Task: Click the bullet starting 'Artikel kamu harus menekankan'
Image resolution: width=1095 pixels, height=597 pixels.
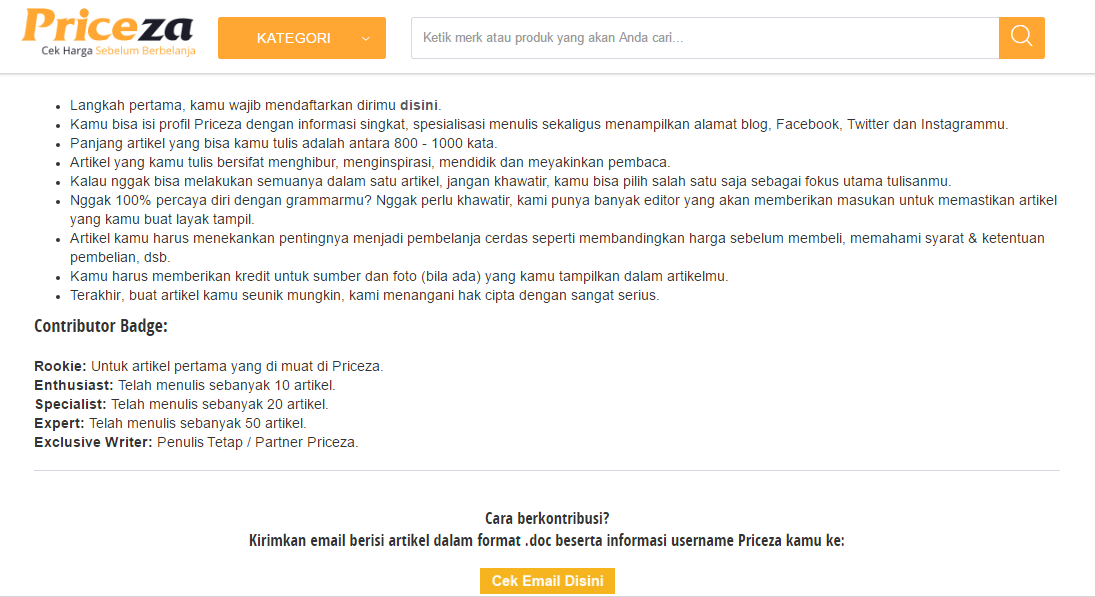Action: (x=557, y=247)
